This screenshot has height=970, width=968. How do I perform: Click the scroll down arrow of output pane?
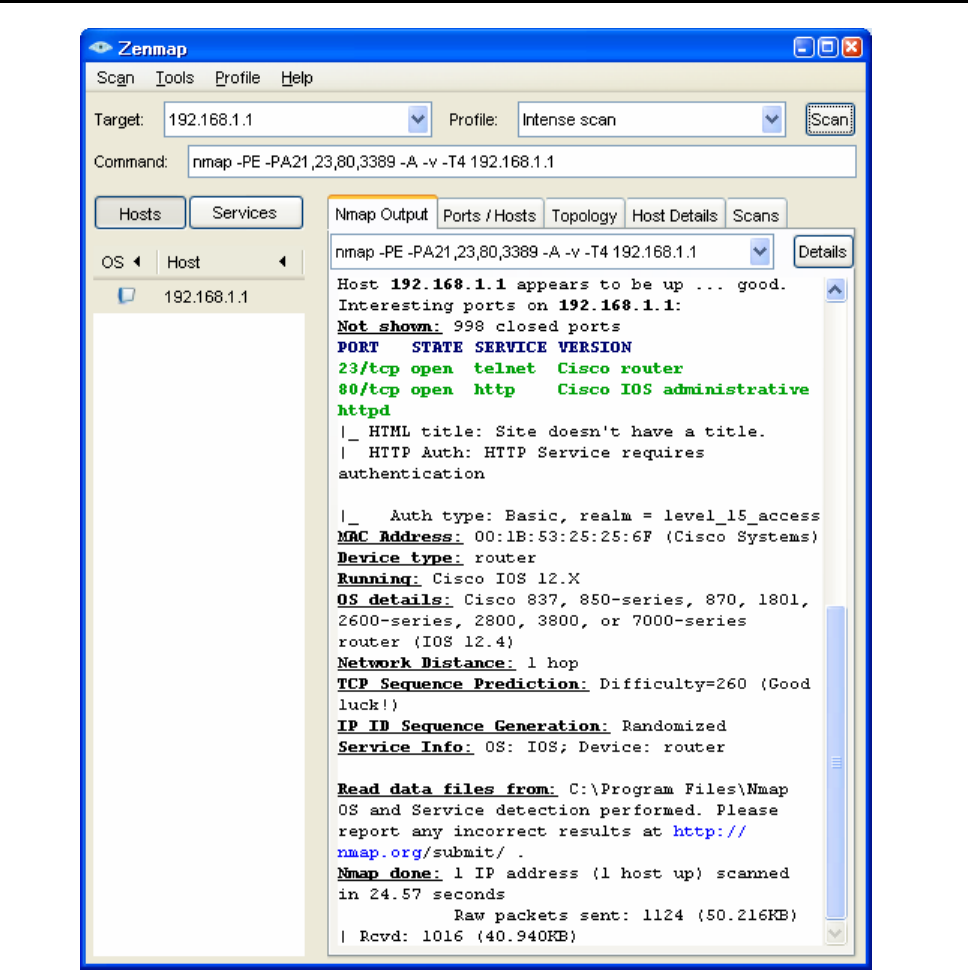pyautogui.click(x=836, y=933)
